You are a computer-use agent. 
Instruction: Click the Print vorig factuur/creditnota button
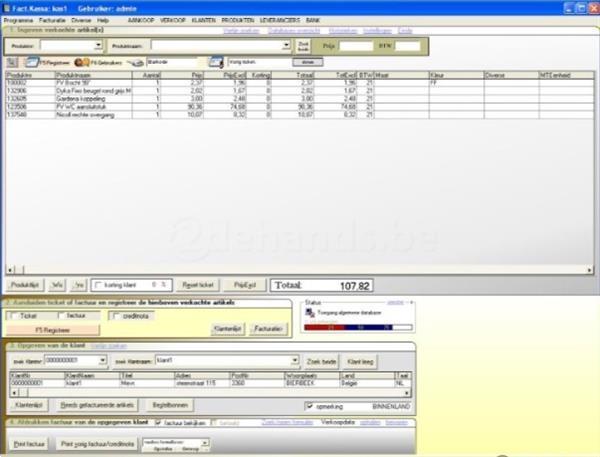(98, 444)
